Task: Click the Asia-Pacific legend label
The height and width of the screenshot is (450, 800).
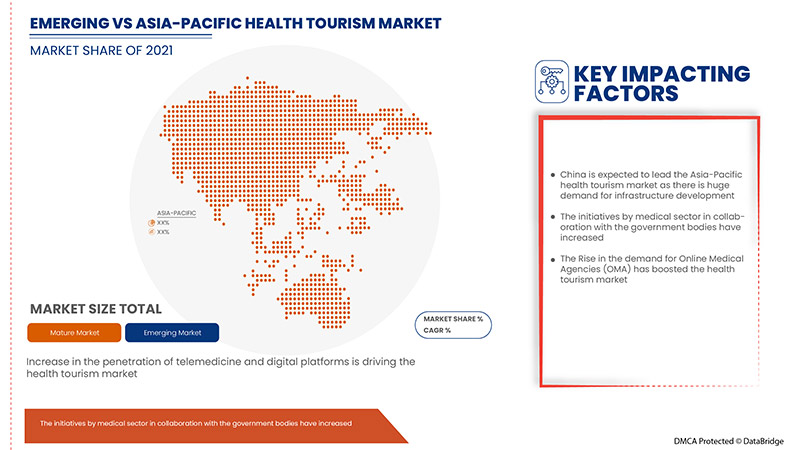Action: click(x=176, y=213)
